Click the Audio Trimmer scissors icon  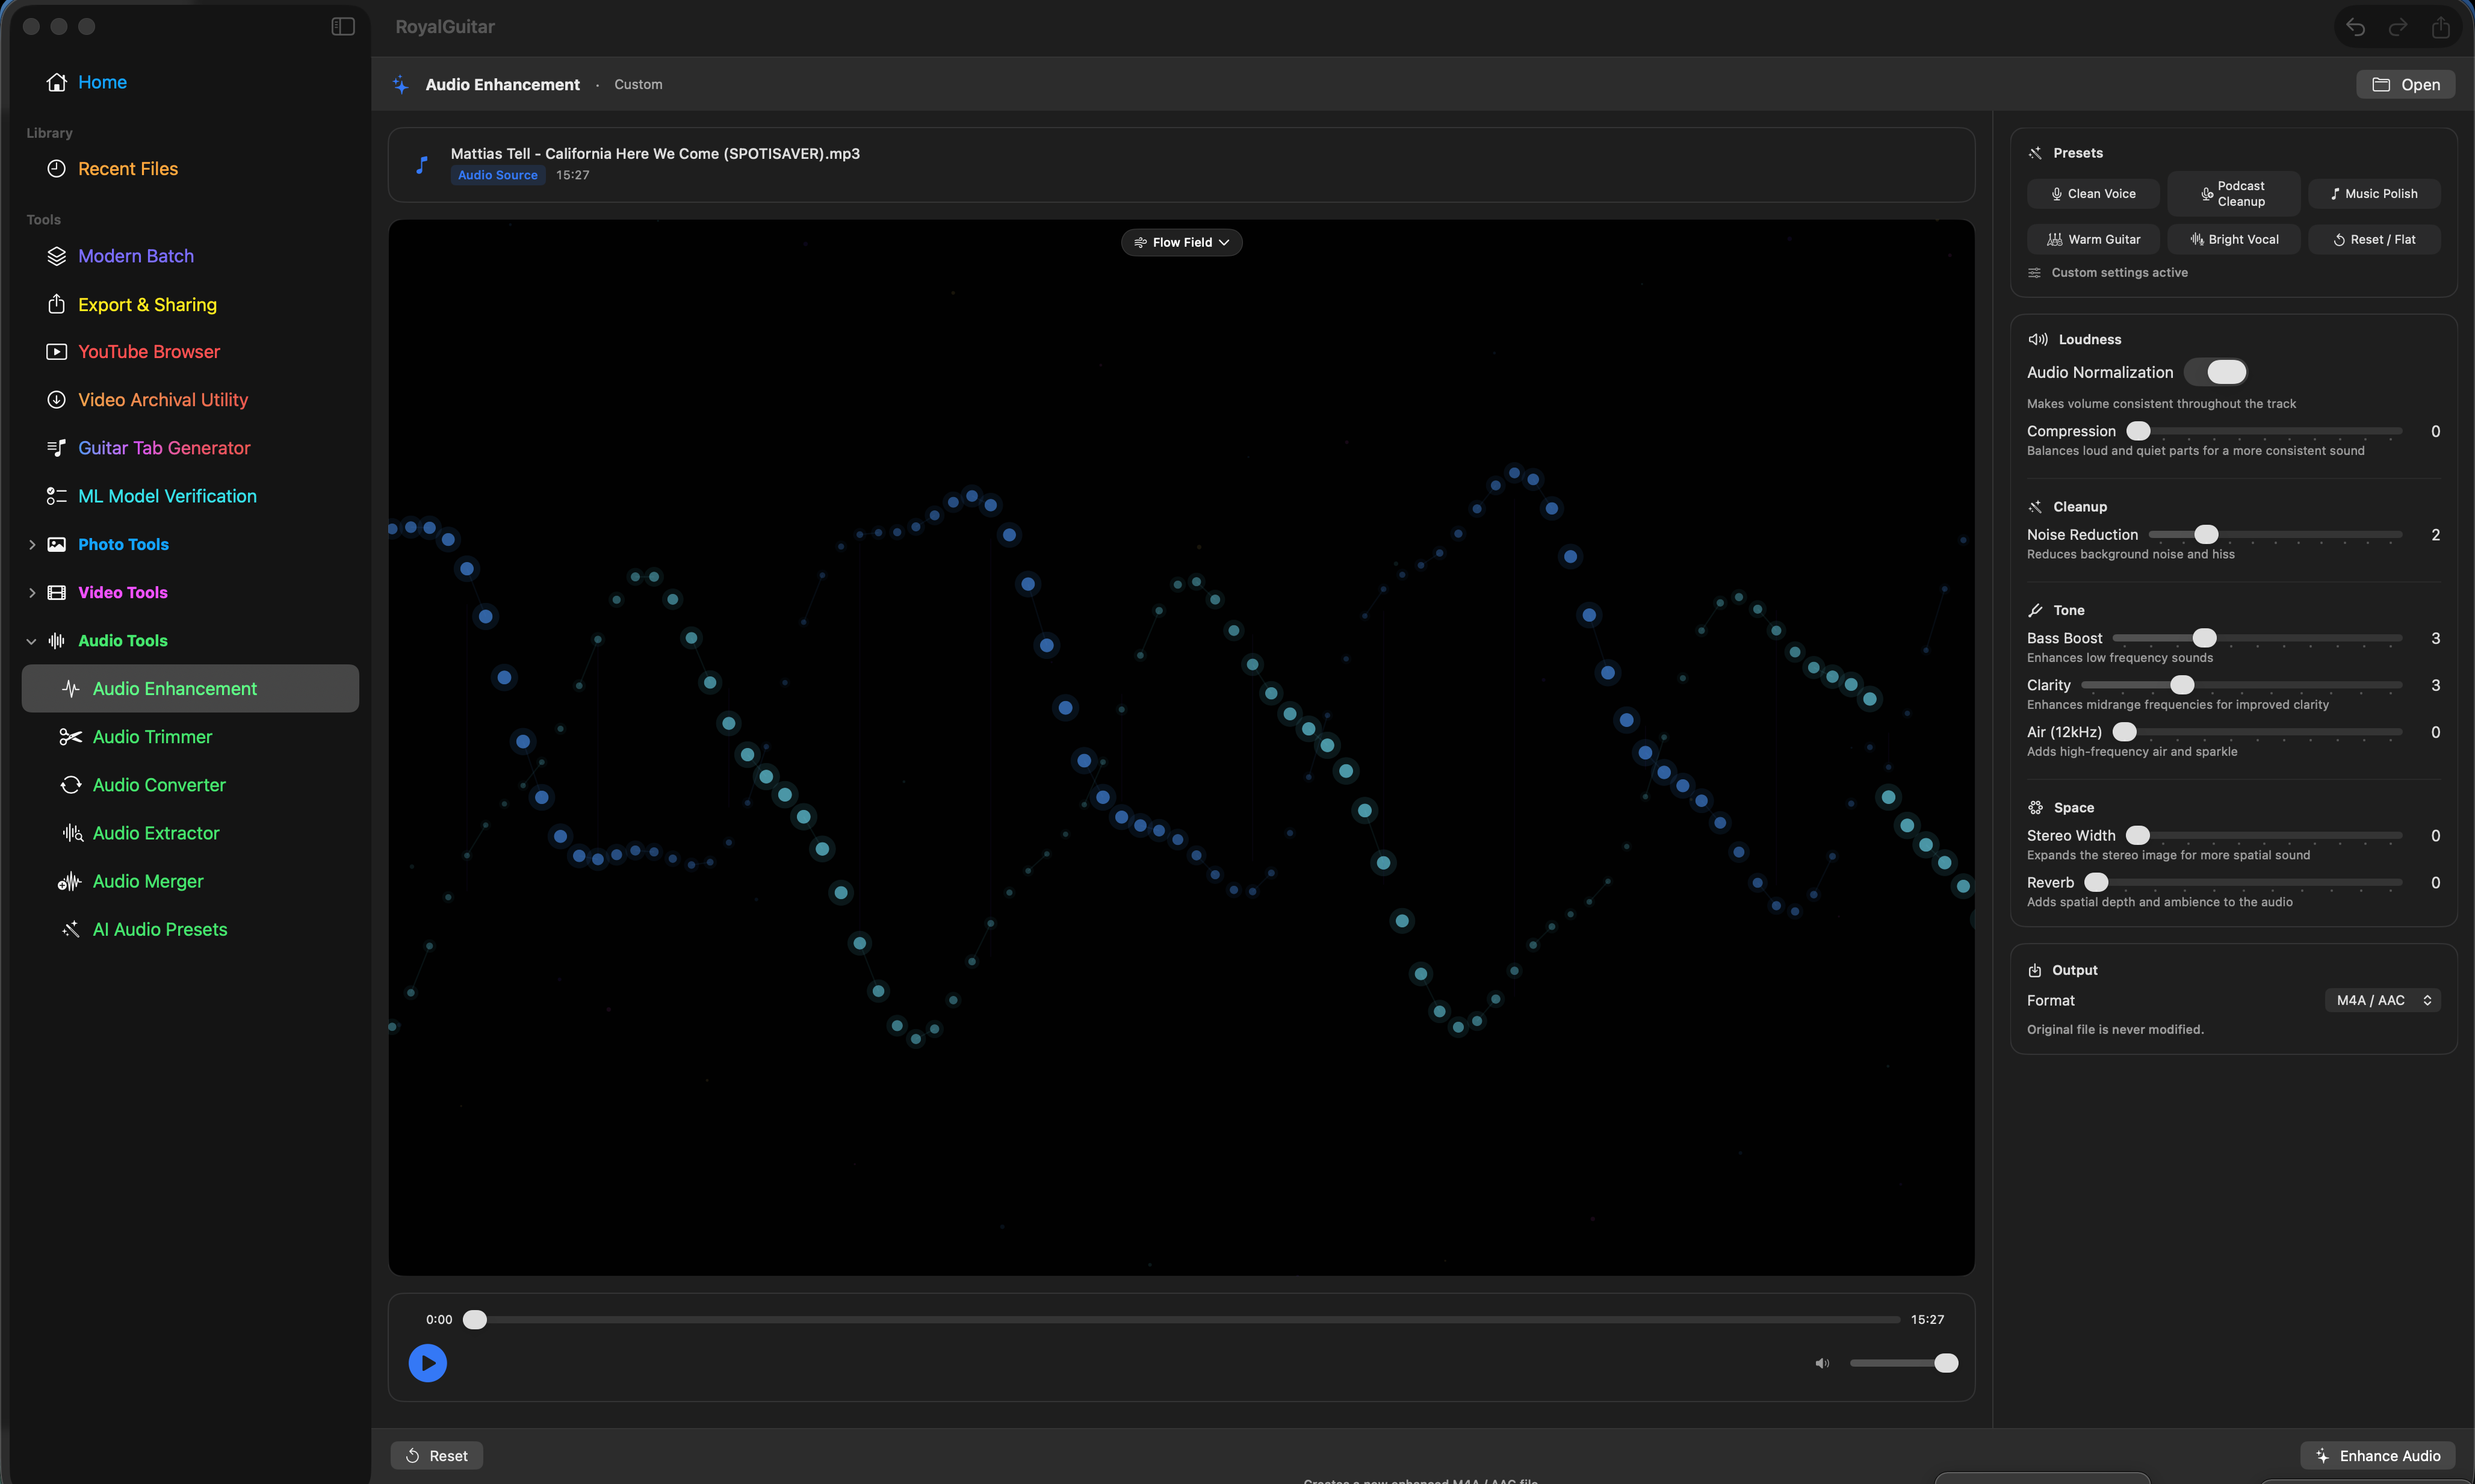pos(71,737)
